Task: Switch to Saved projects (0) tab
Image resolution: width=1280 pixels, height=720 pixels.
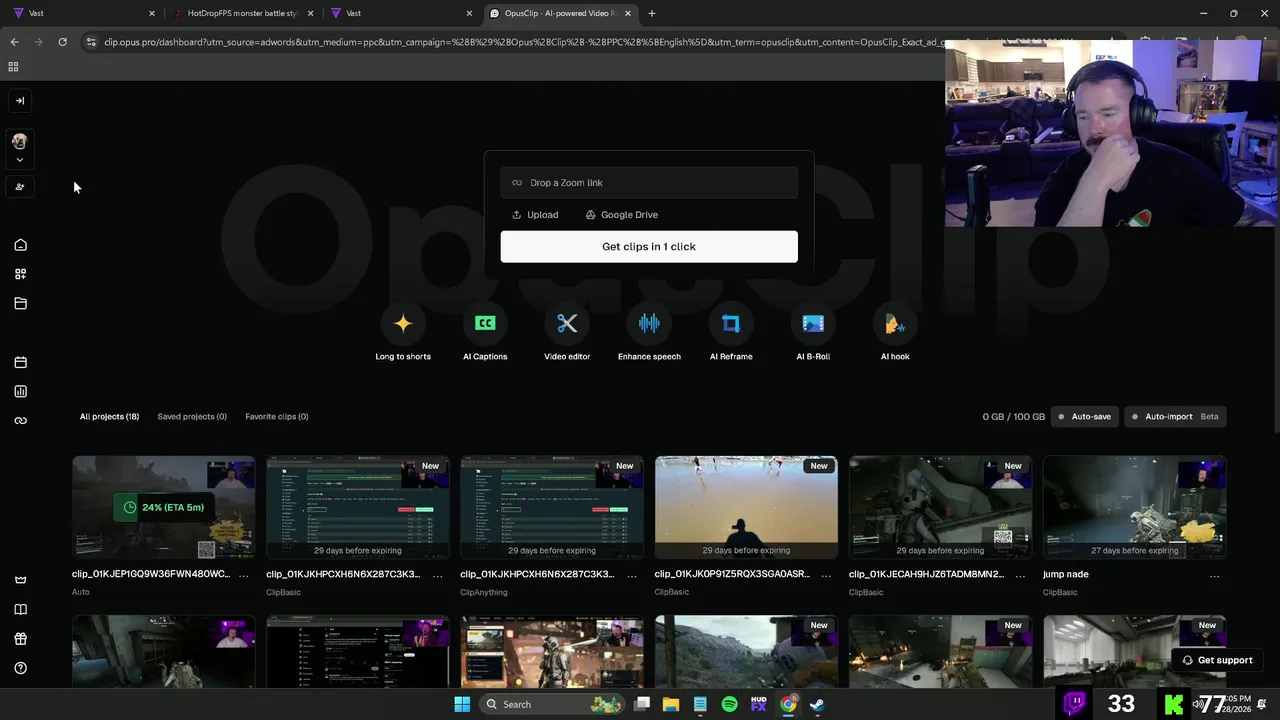Action: (x=192, y=417)
